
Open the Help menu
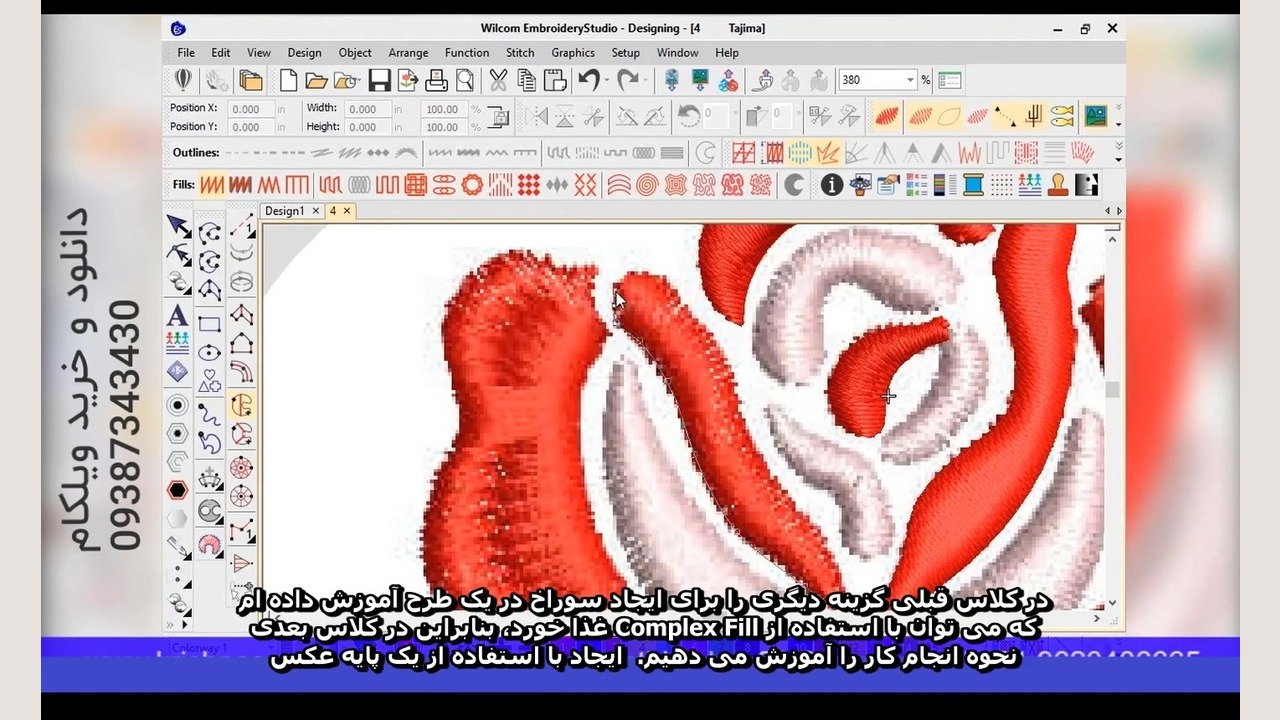[727, 53]
